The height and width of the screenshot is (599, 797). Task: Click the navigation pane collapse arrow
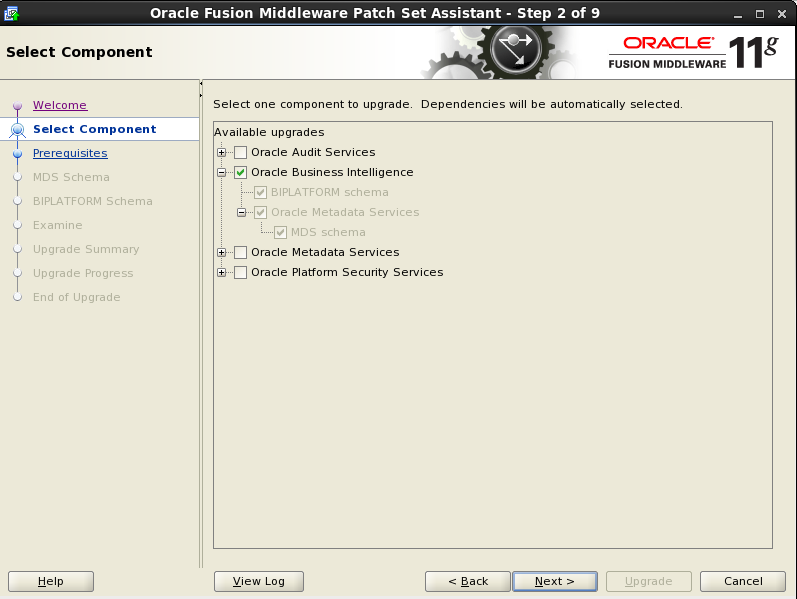201,83
